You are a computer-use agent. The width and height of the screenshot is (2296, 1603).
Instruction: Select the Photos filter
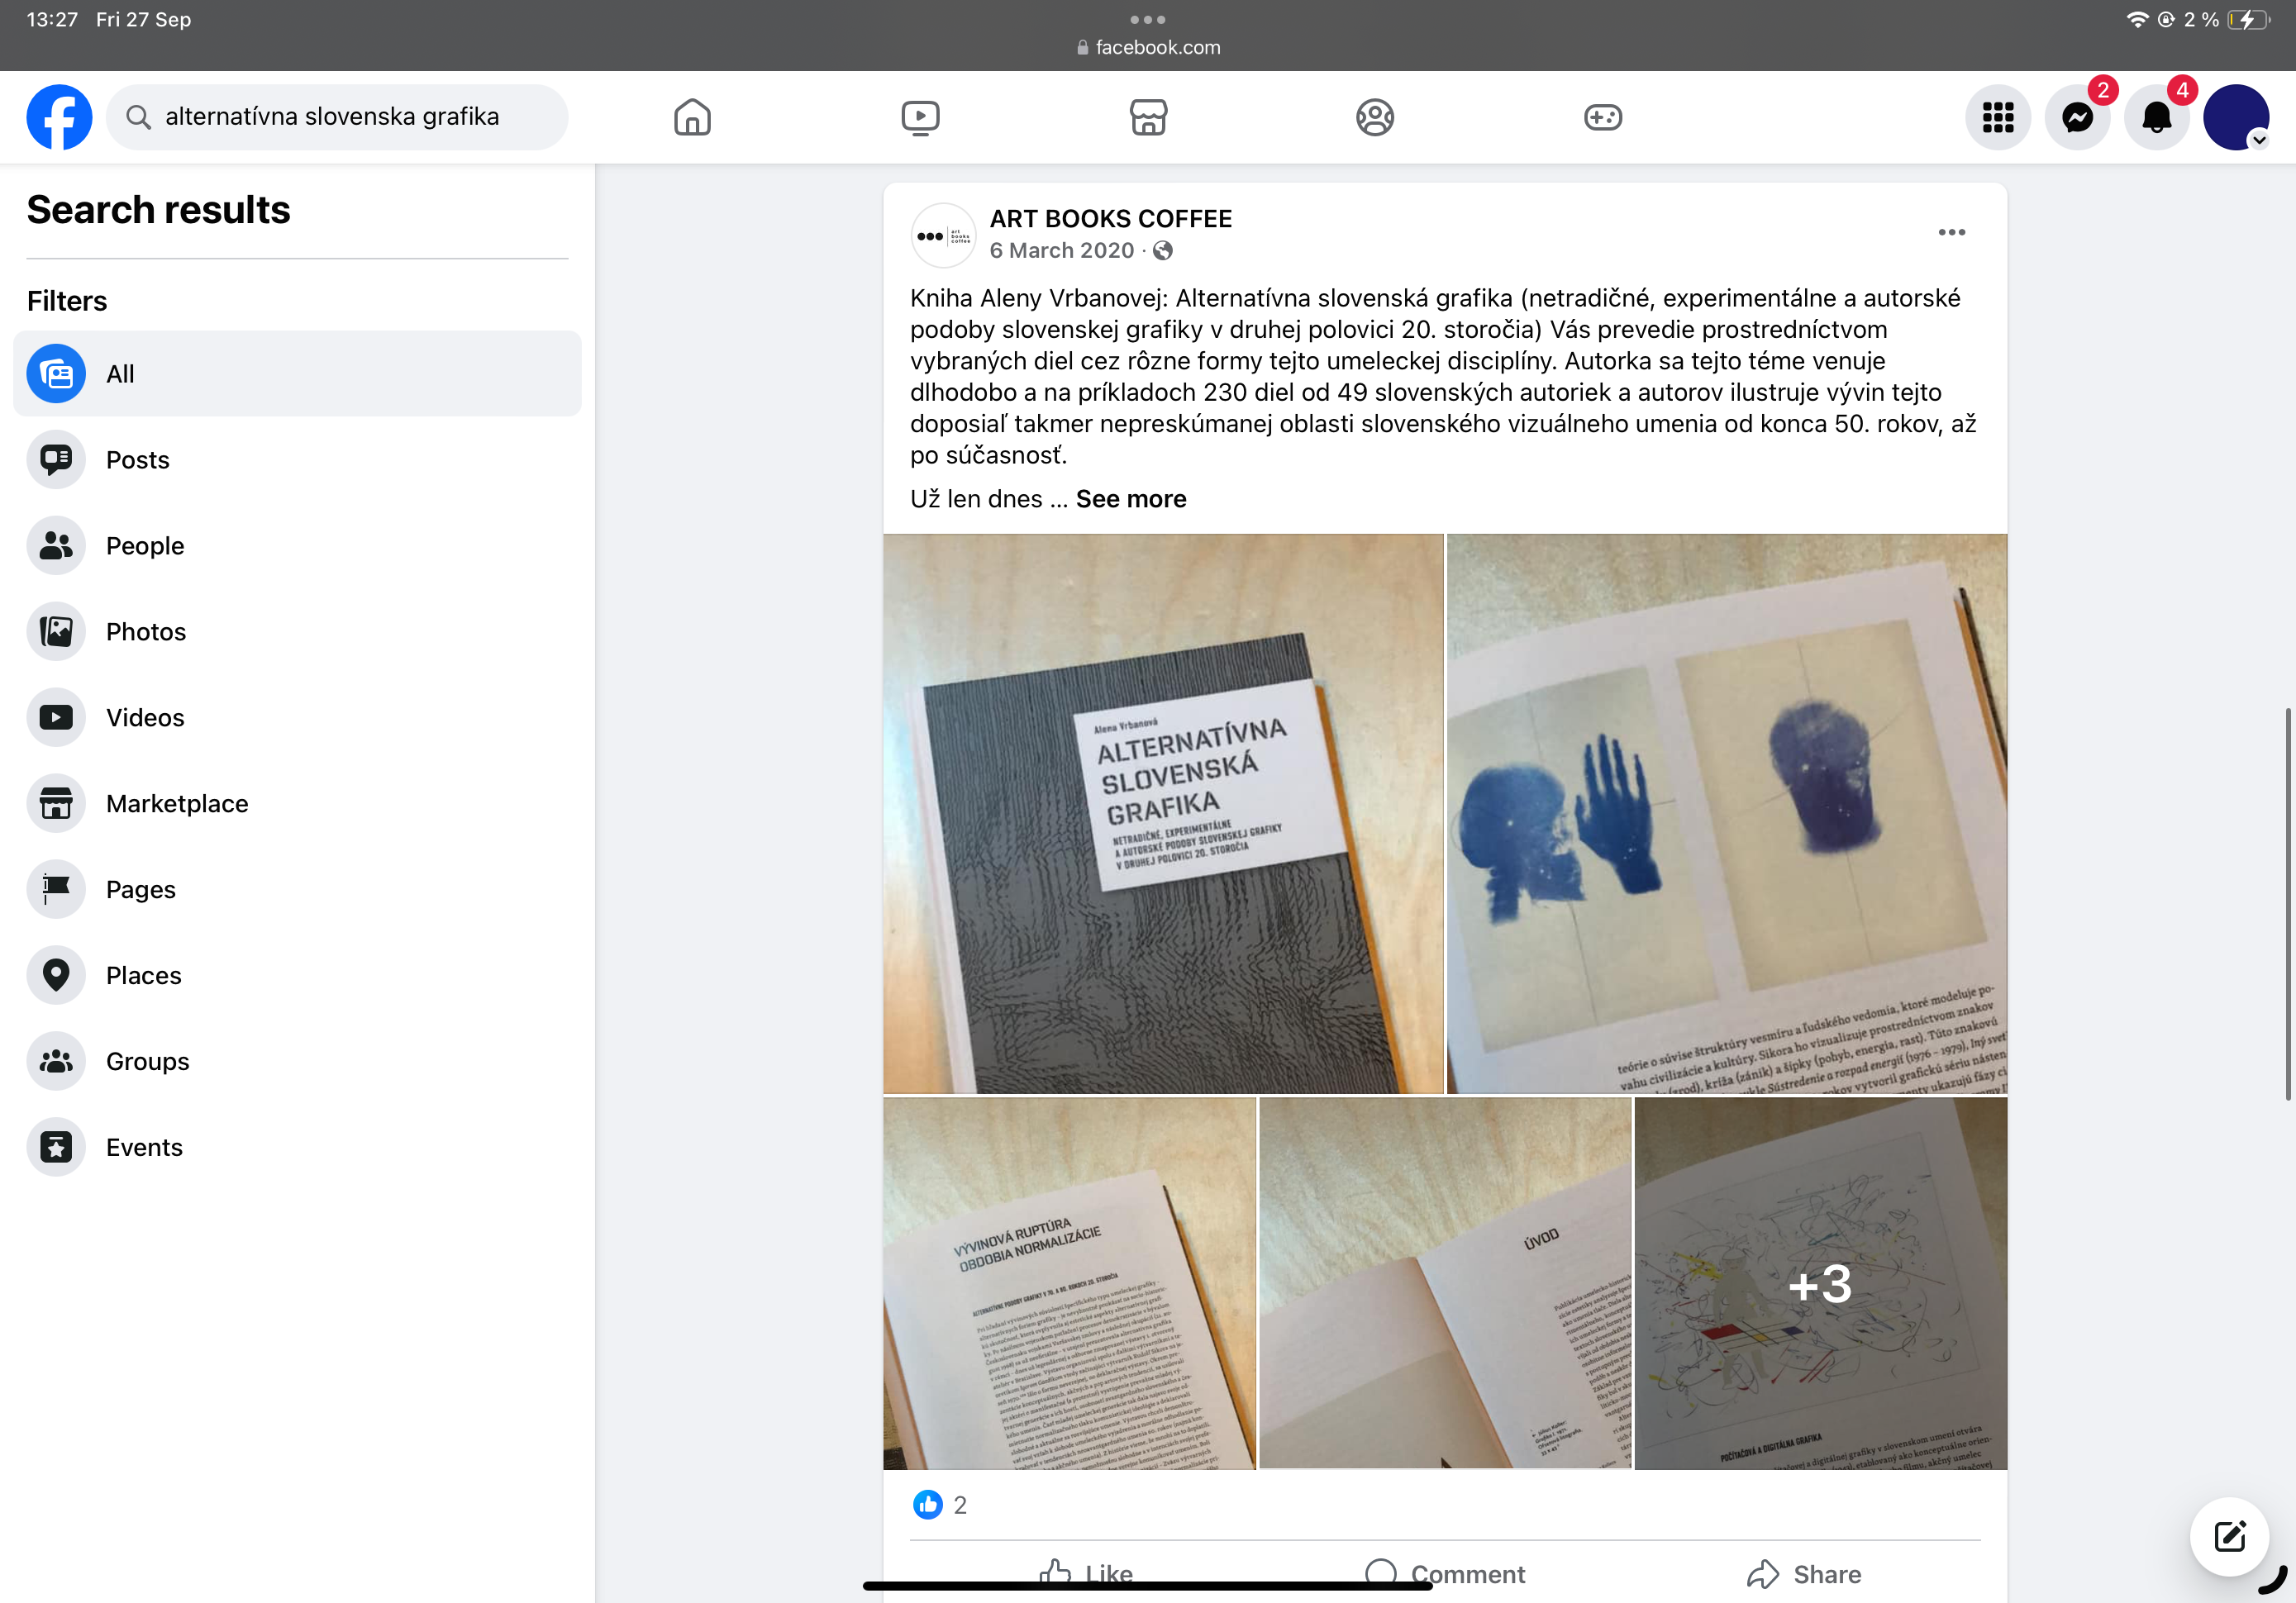pos(145,632)
